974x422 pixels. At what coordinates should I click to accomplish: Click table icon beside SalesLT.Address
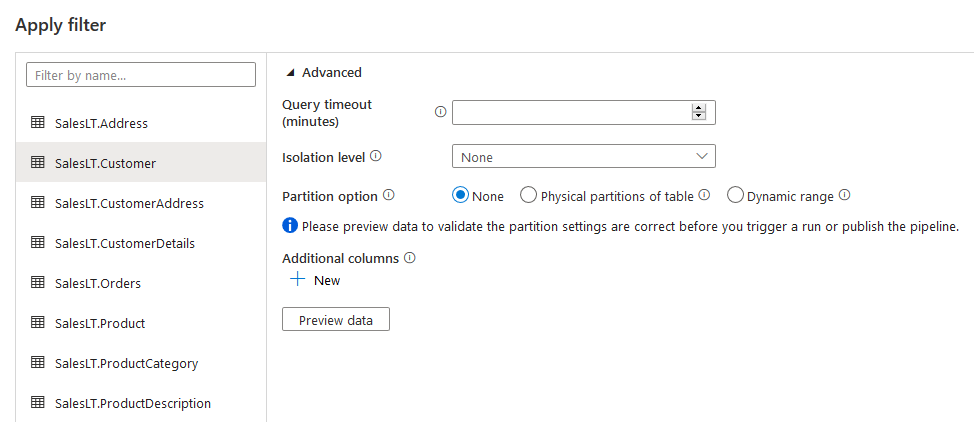(38, 123)
